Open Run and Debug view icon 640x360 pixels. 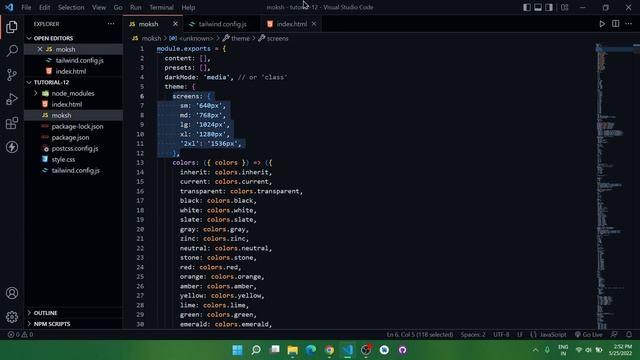(x=12, y=99)
